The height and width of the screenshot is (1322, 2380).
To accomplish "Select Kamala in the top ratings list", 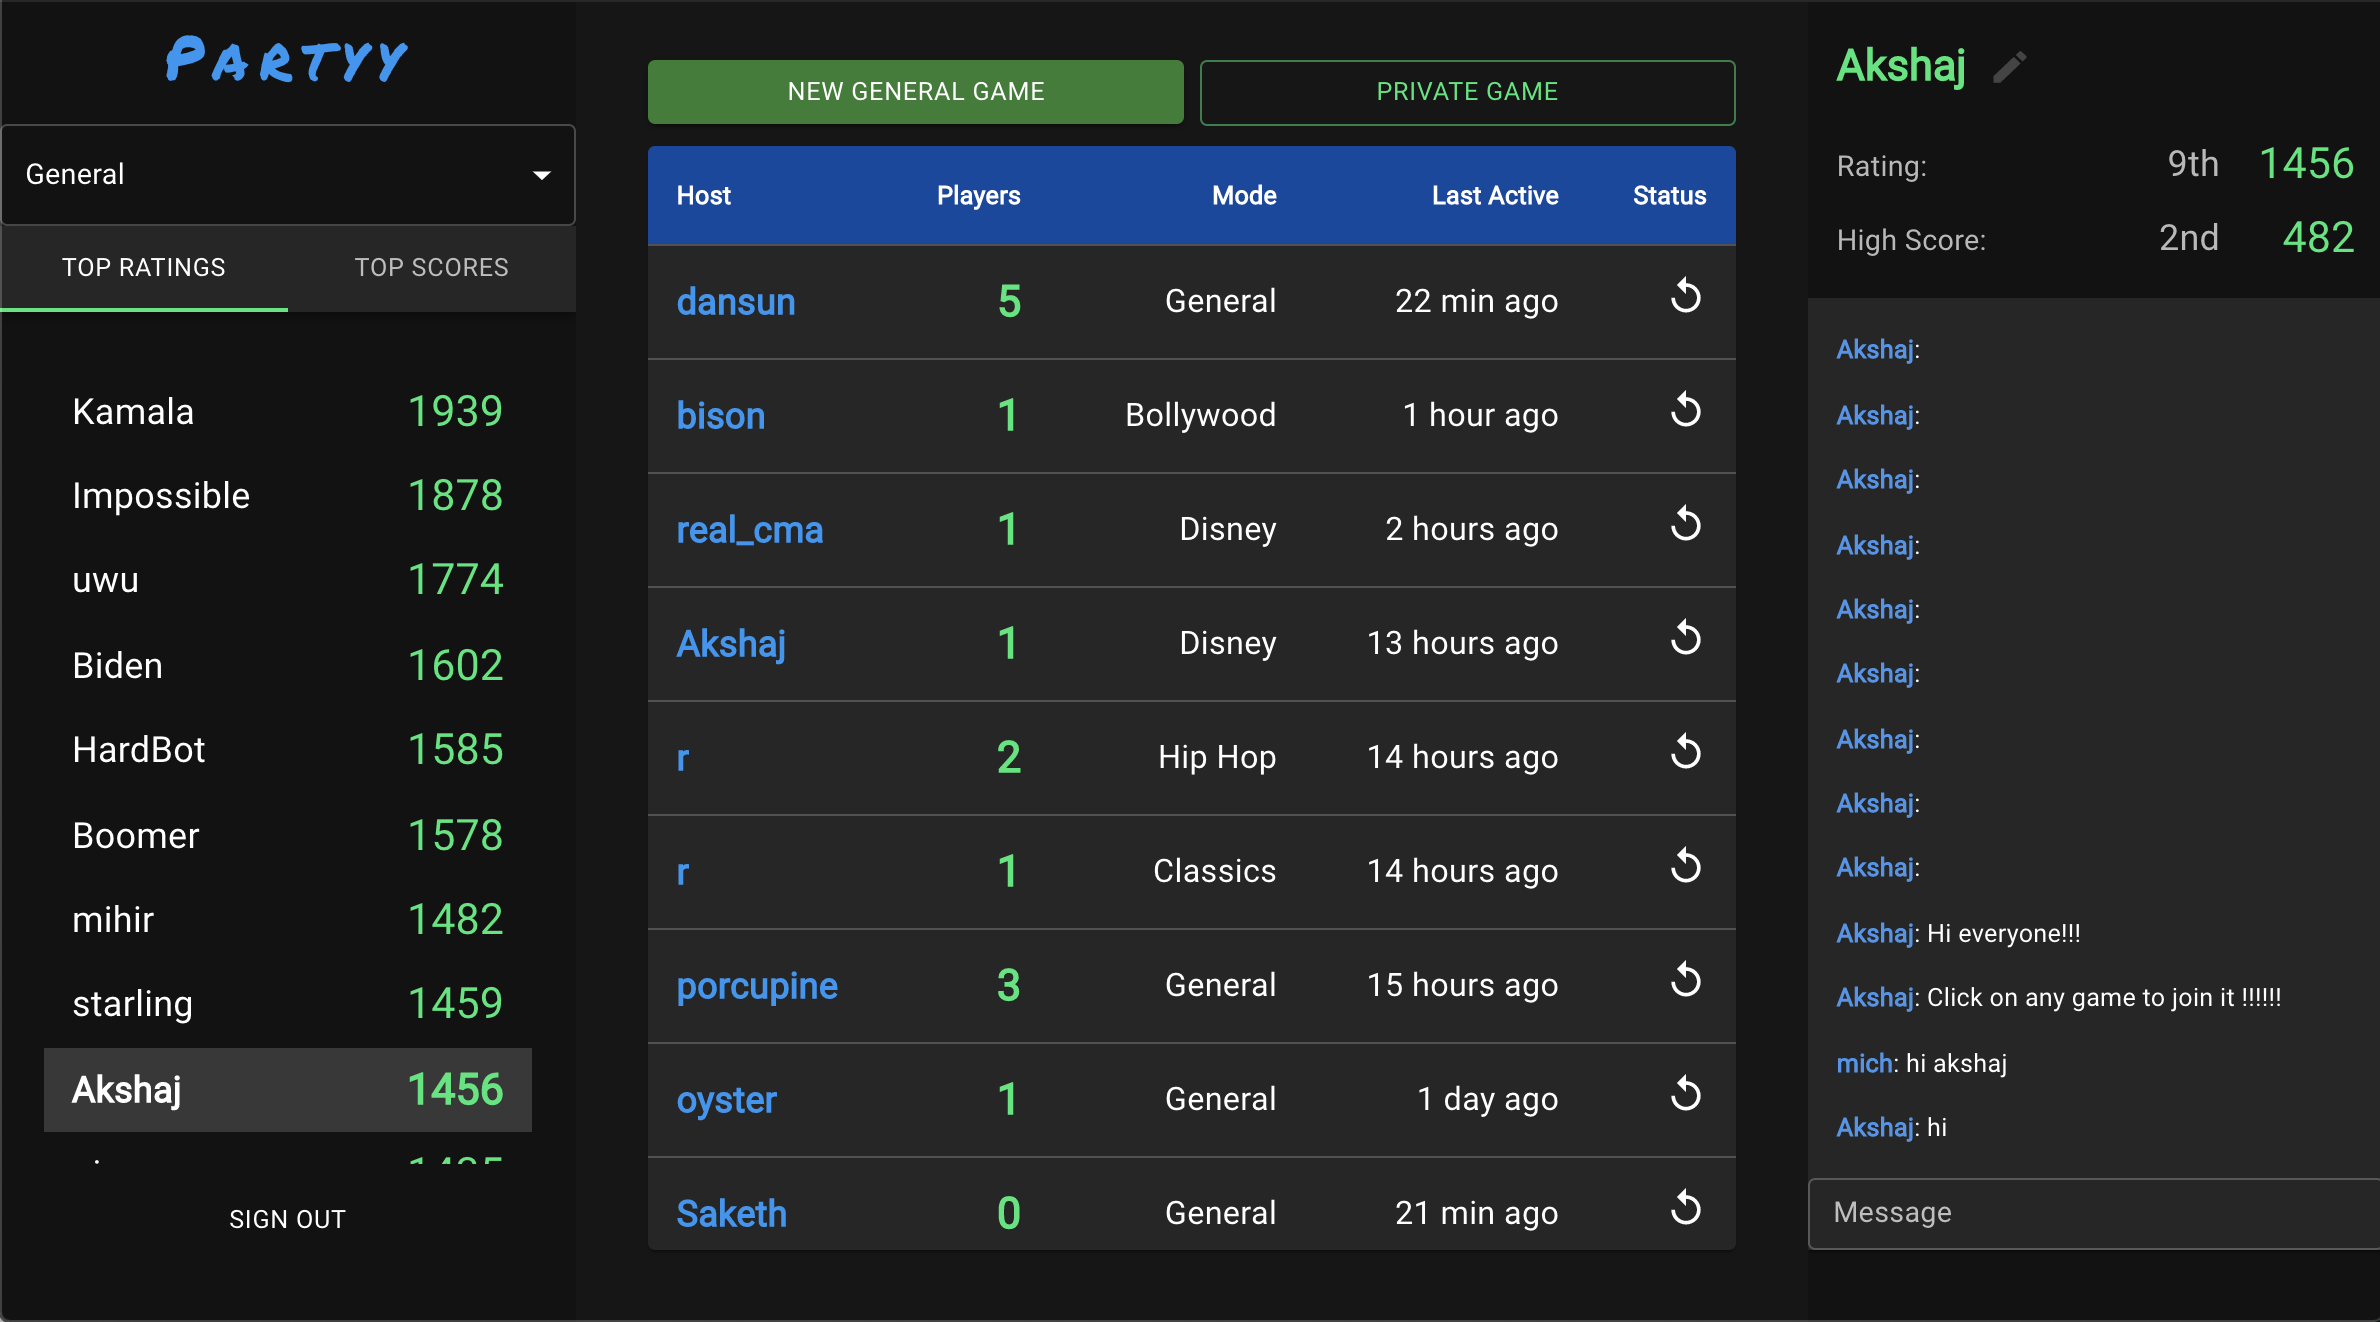I will pyautogui.click(x=133, y=412).
